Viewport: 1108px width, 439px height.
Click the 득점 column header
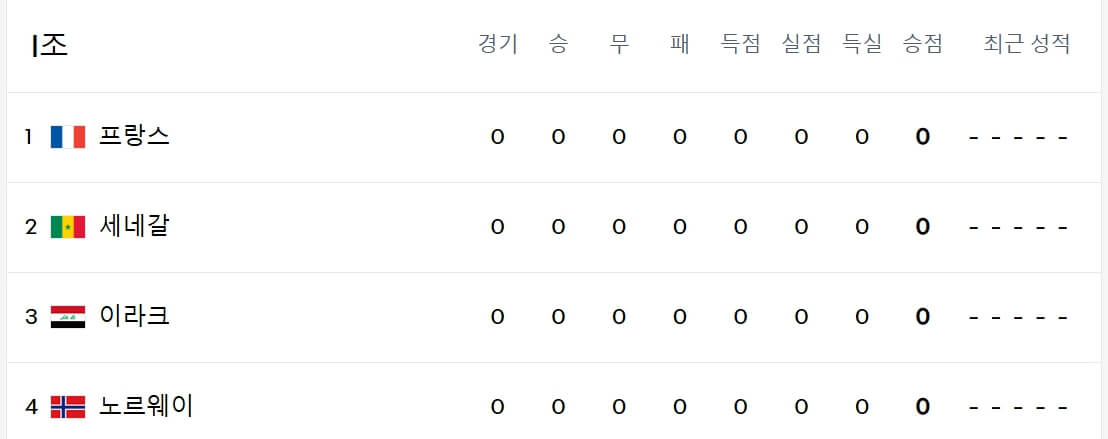[740, 45]
